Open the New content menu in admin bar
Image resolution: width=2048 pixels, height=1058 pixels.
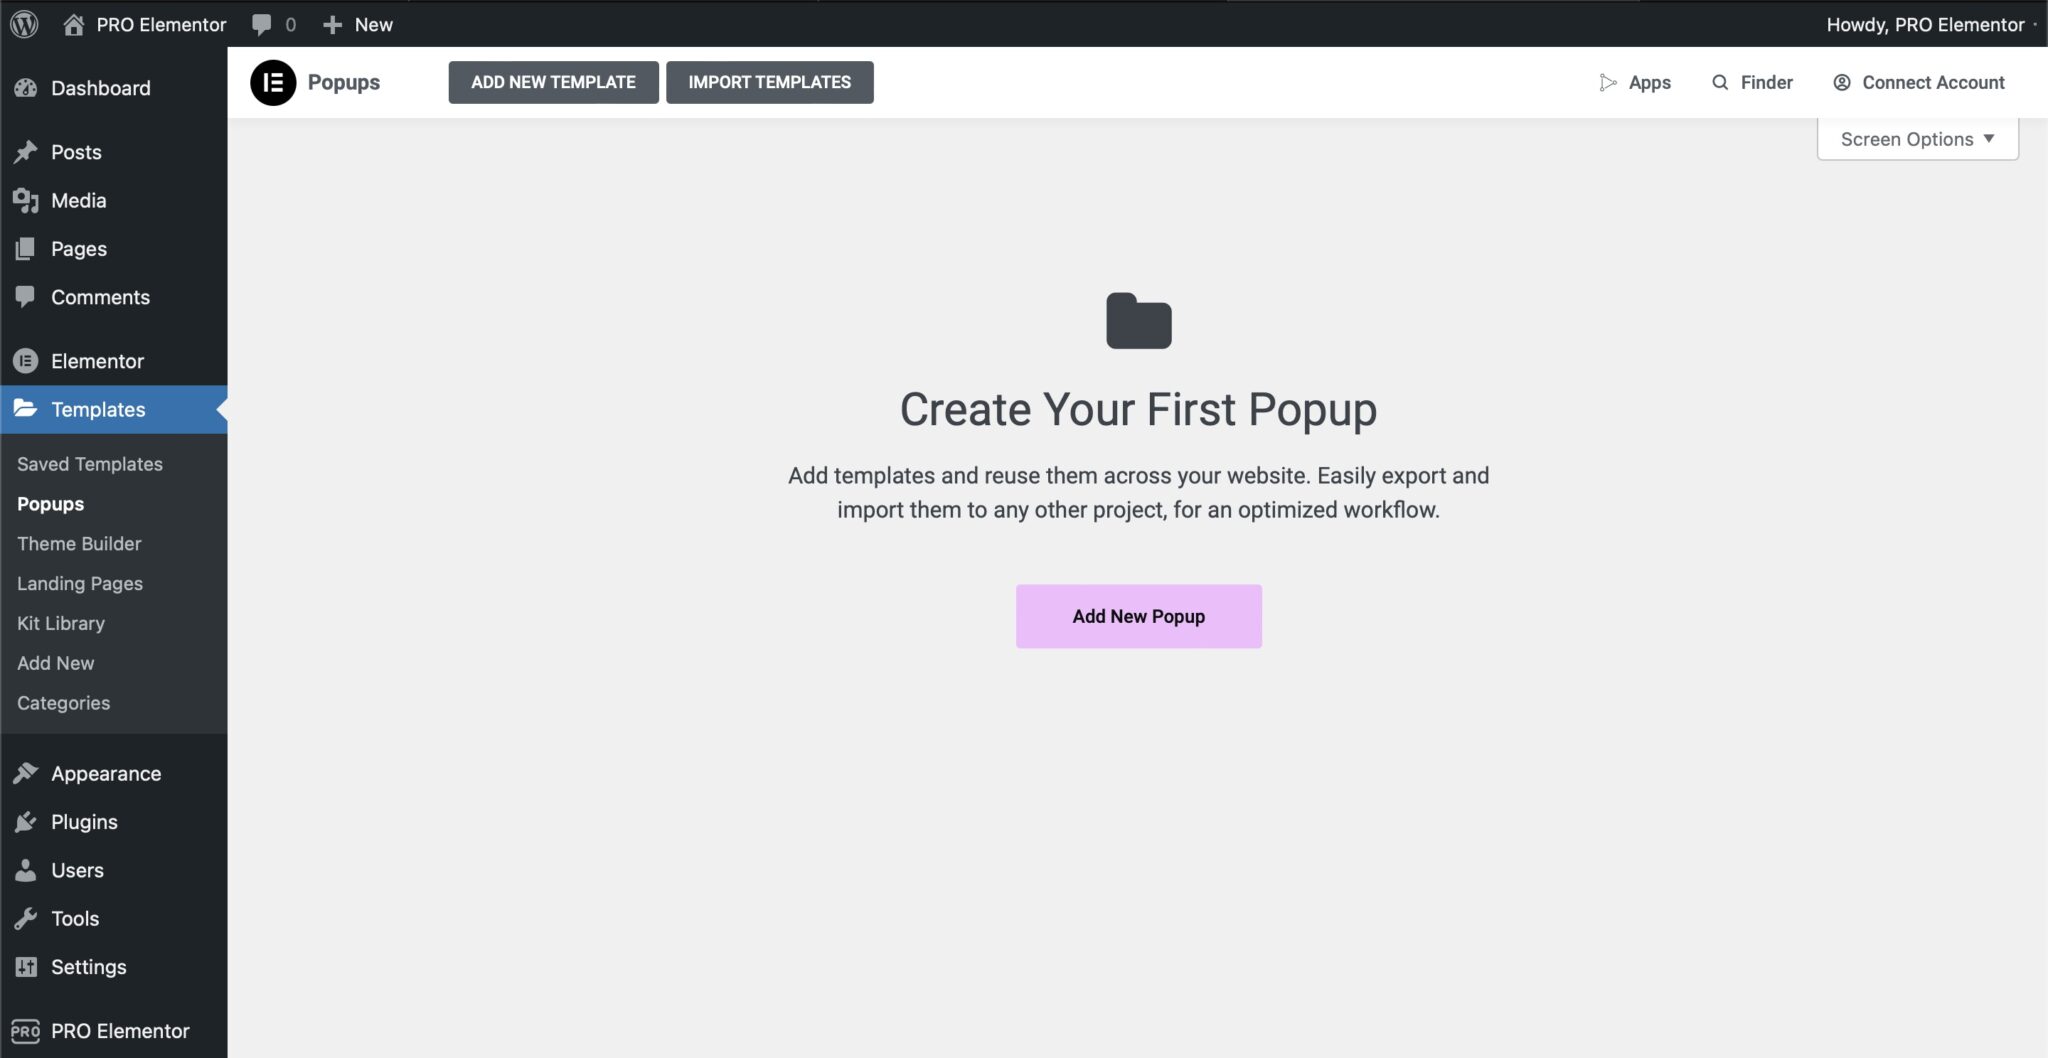click(x=358, y=25)
